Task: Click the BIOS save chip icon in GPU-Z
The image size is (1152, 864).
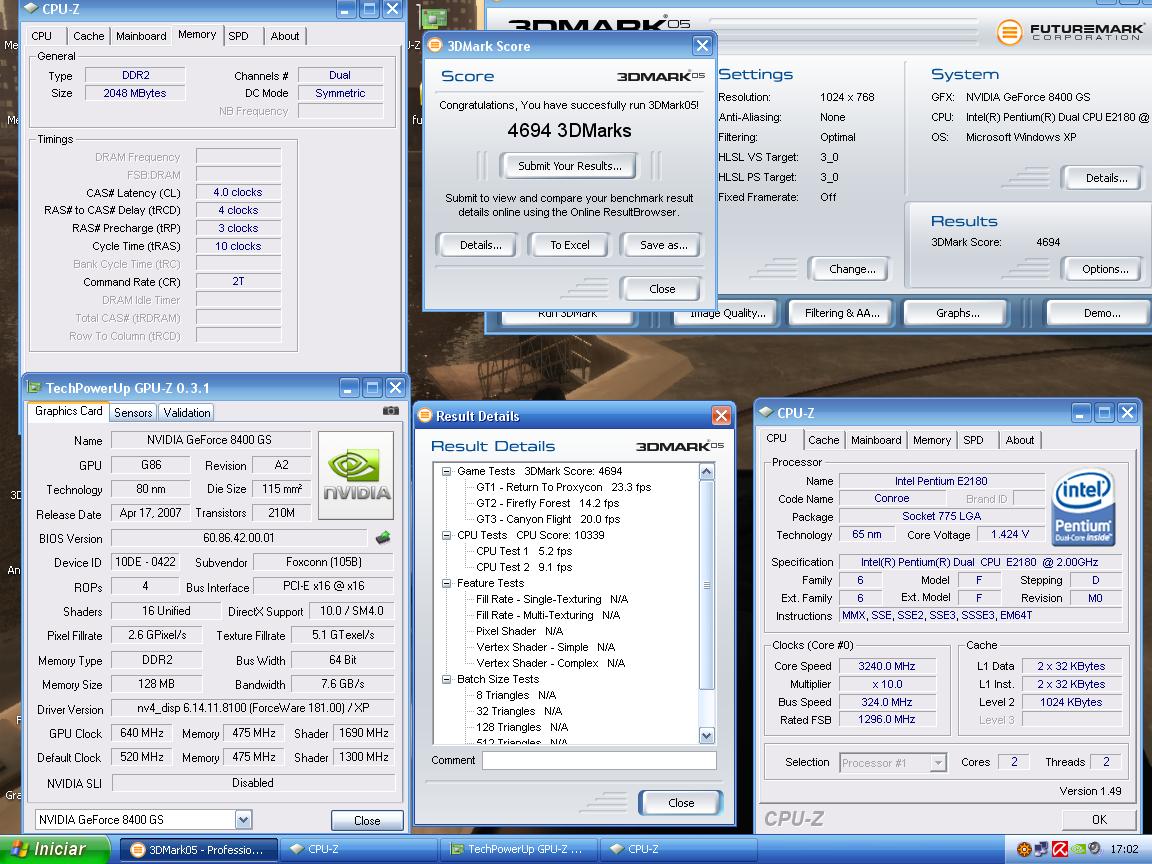Action: tap(383, 538)
